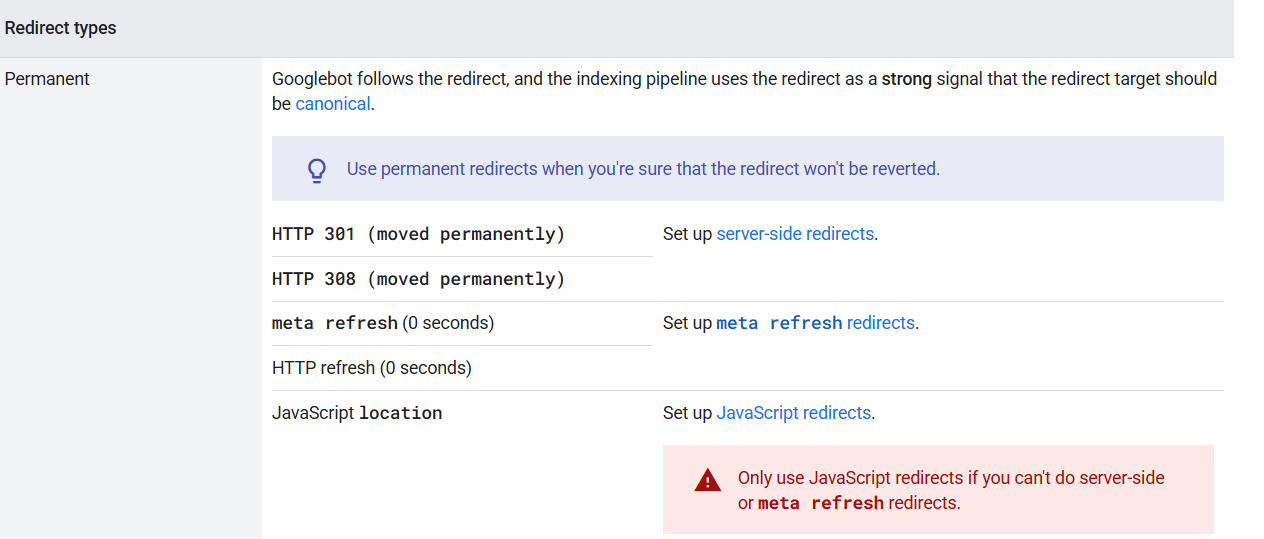Open the server-side redirects link

pyautogui.click(x=796, y=234)
